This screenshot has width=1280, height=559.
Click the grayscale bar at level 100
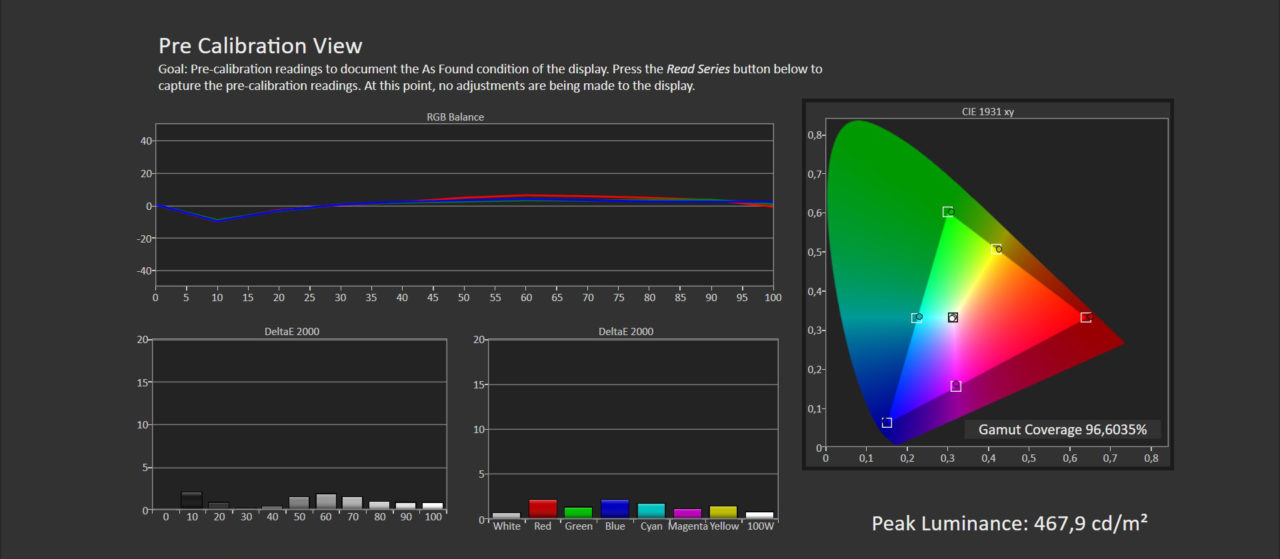(x=432, y=506)
